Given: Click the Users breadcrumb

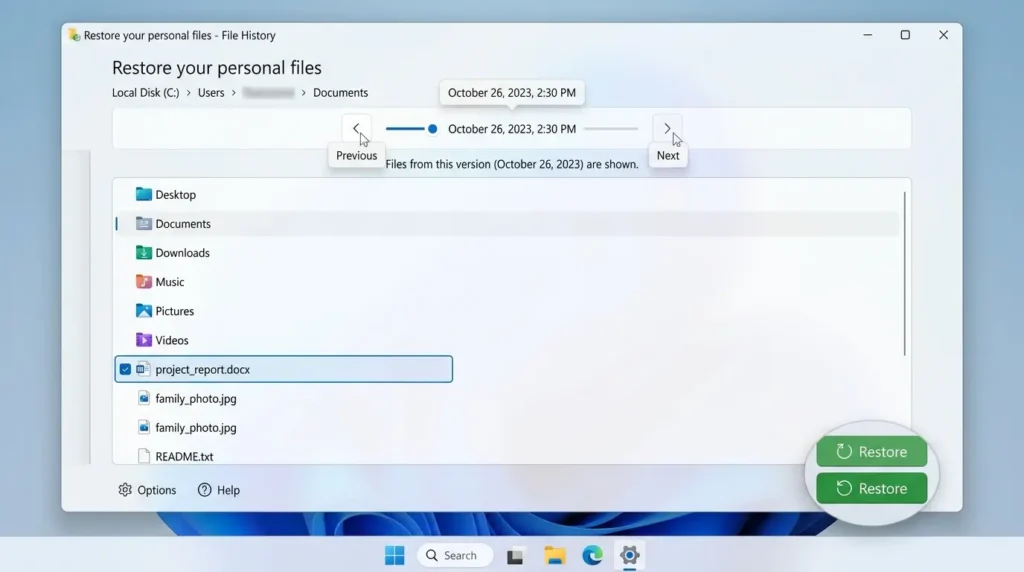Looking at the screenshot, I should pyautogui.click(x=211, y=93).
